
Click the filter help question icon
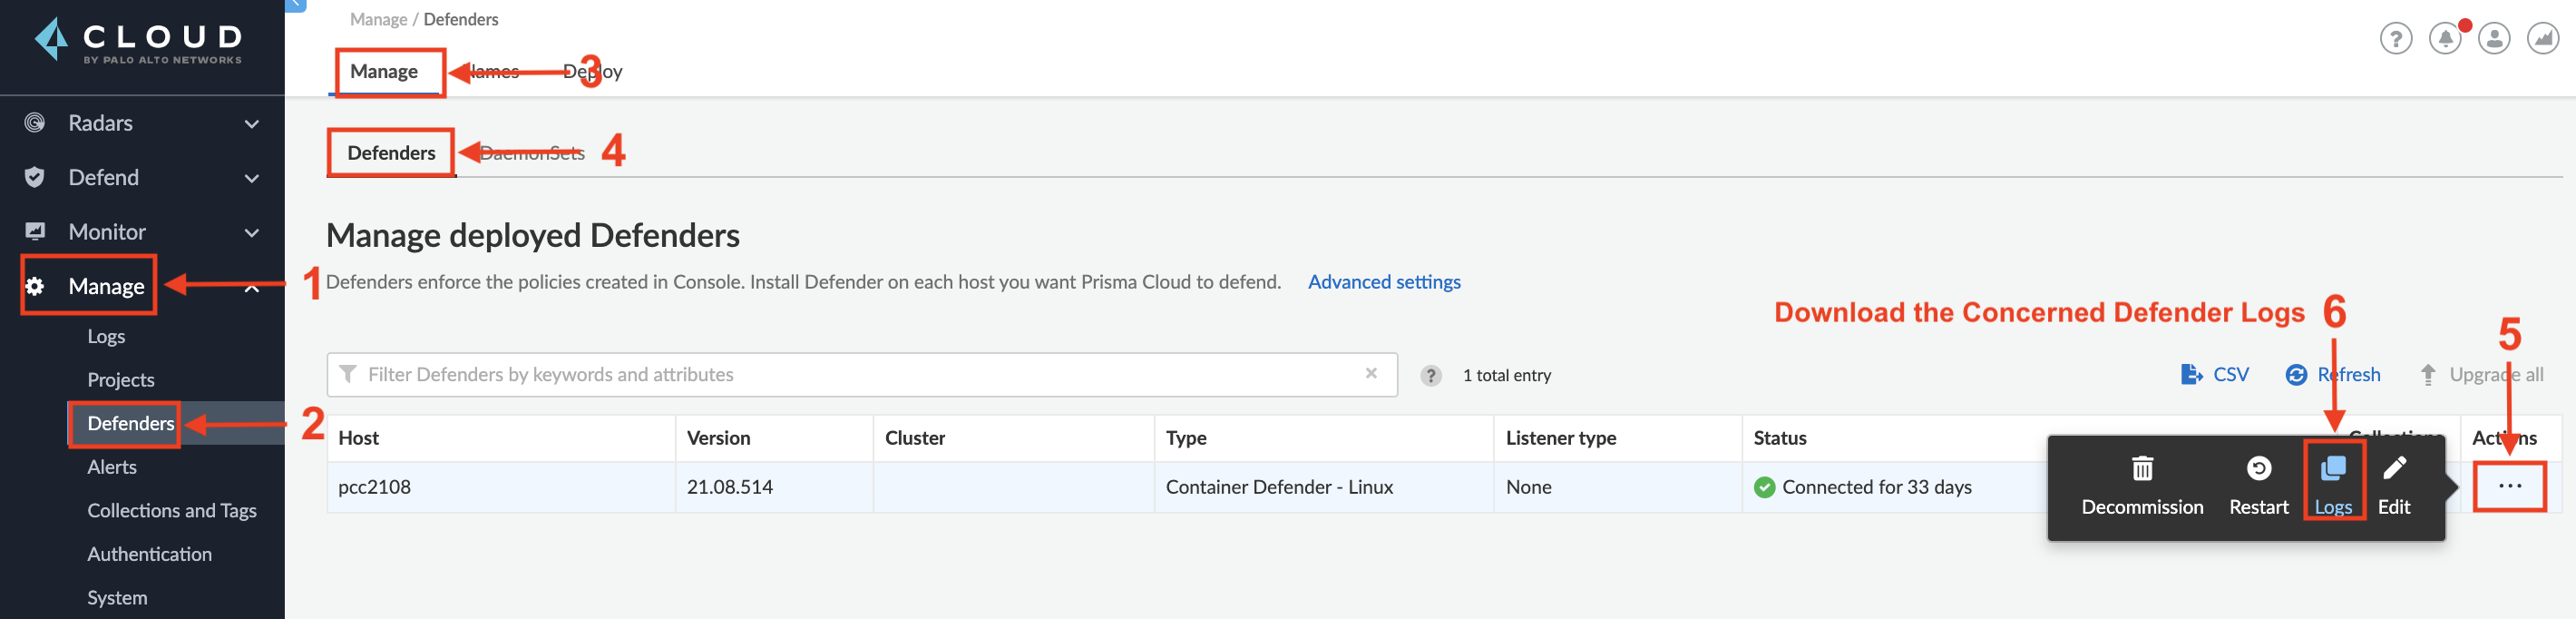[x=1431, y=376]
